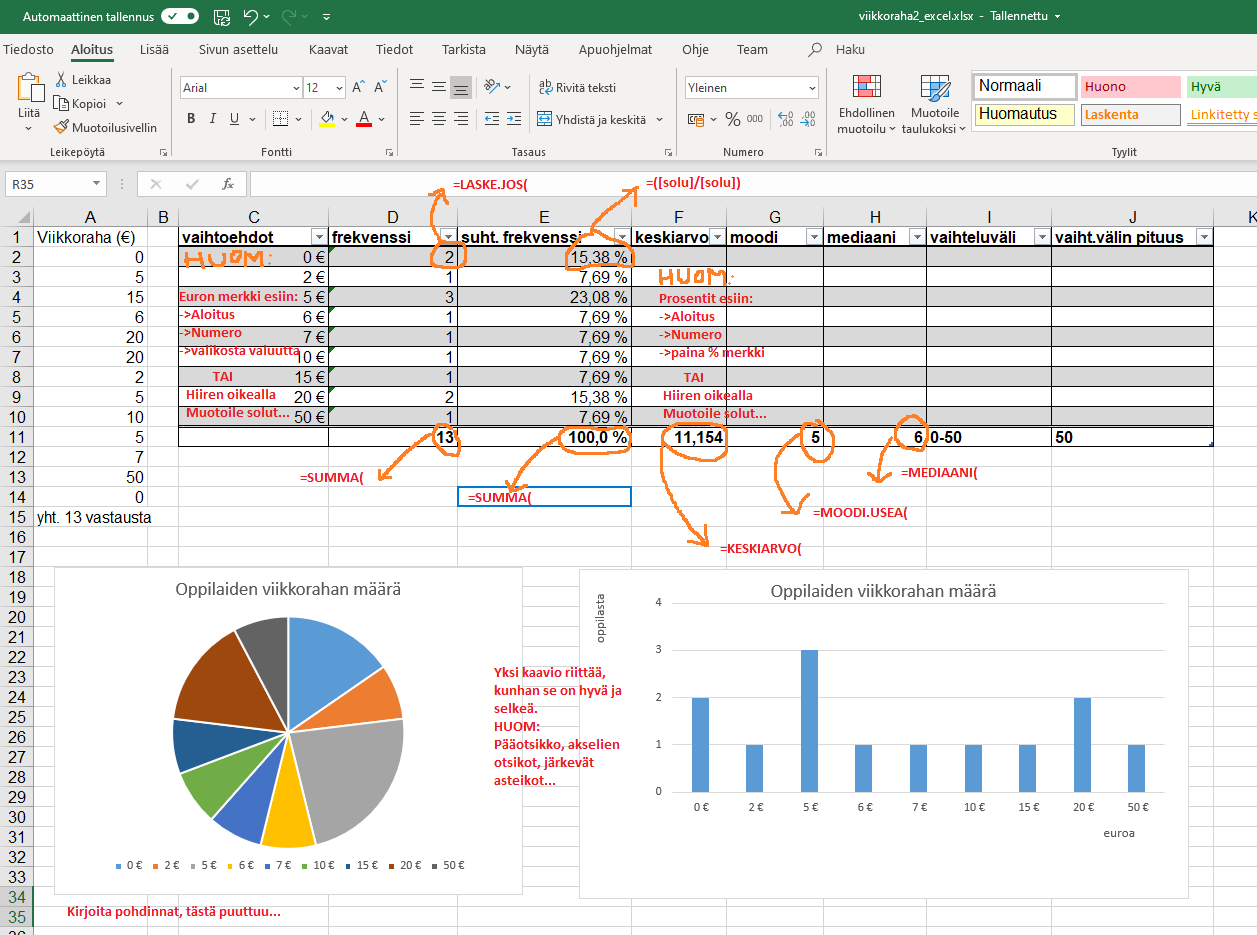Click the percent style icon
This screenshot has width=1257, height=935.
[x=733, y=119]
